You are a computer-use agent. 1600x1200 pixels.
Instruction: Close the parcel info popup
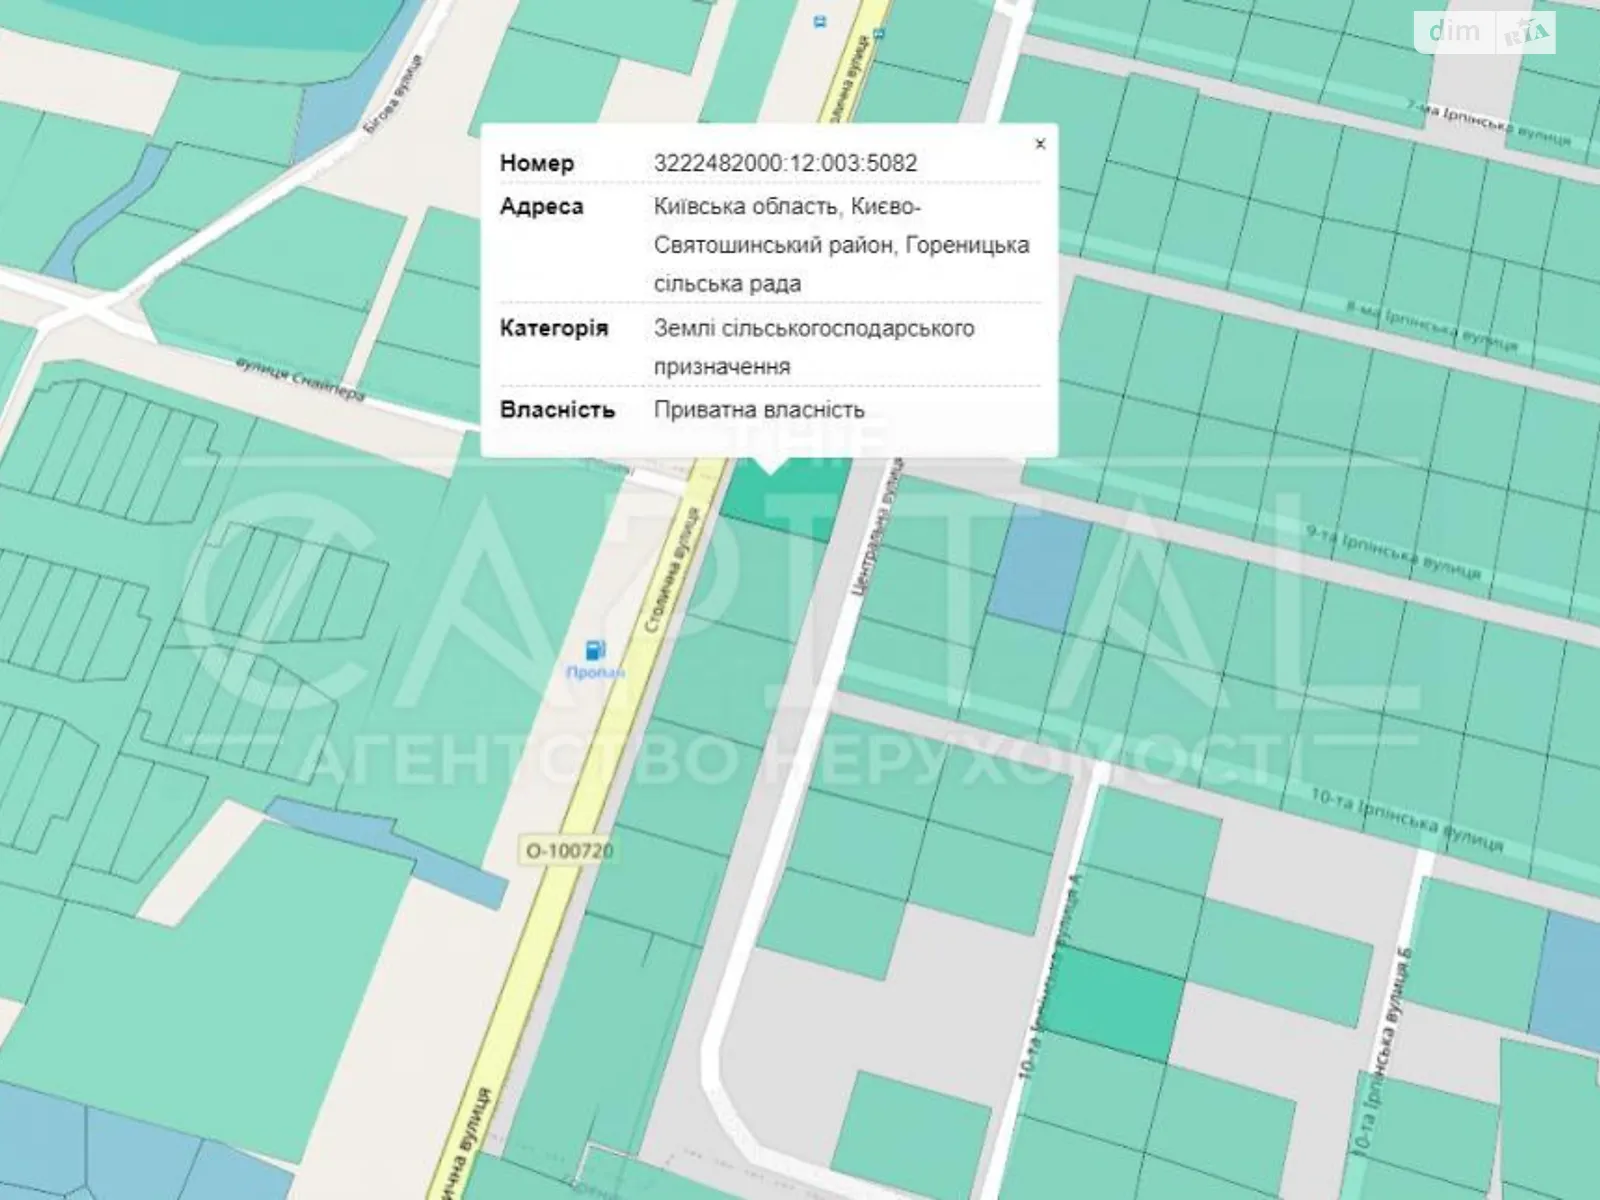1040,144
